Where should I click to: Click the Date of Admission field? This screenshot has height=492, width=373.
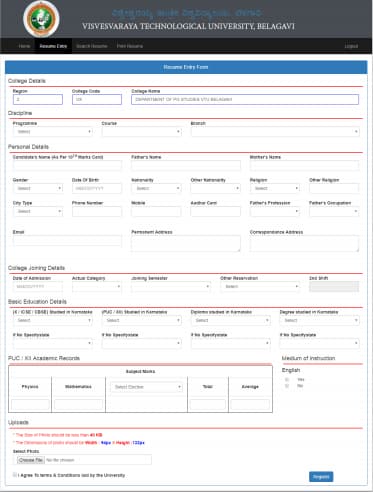click(38, 287)
